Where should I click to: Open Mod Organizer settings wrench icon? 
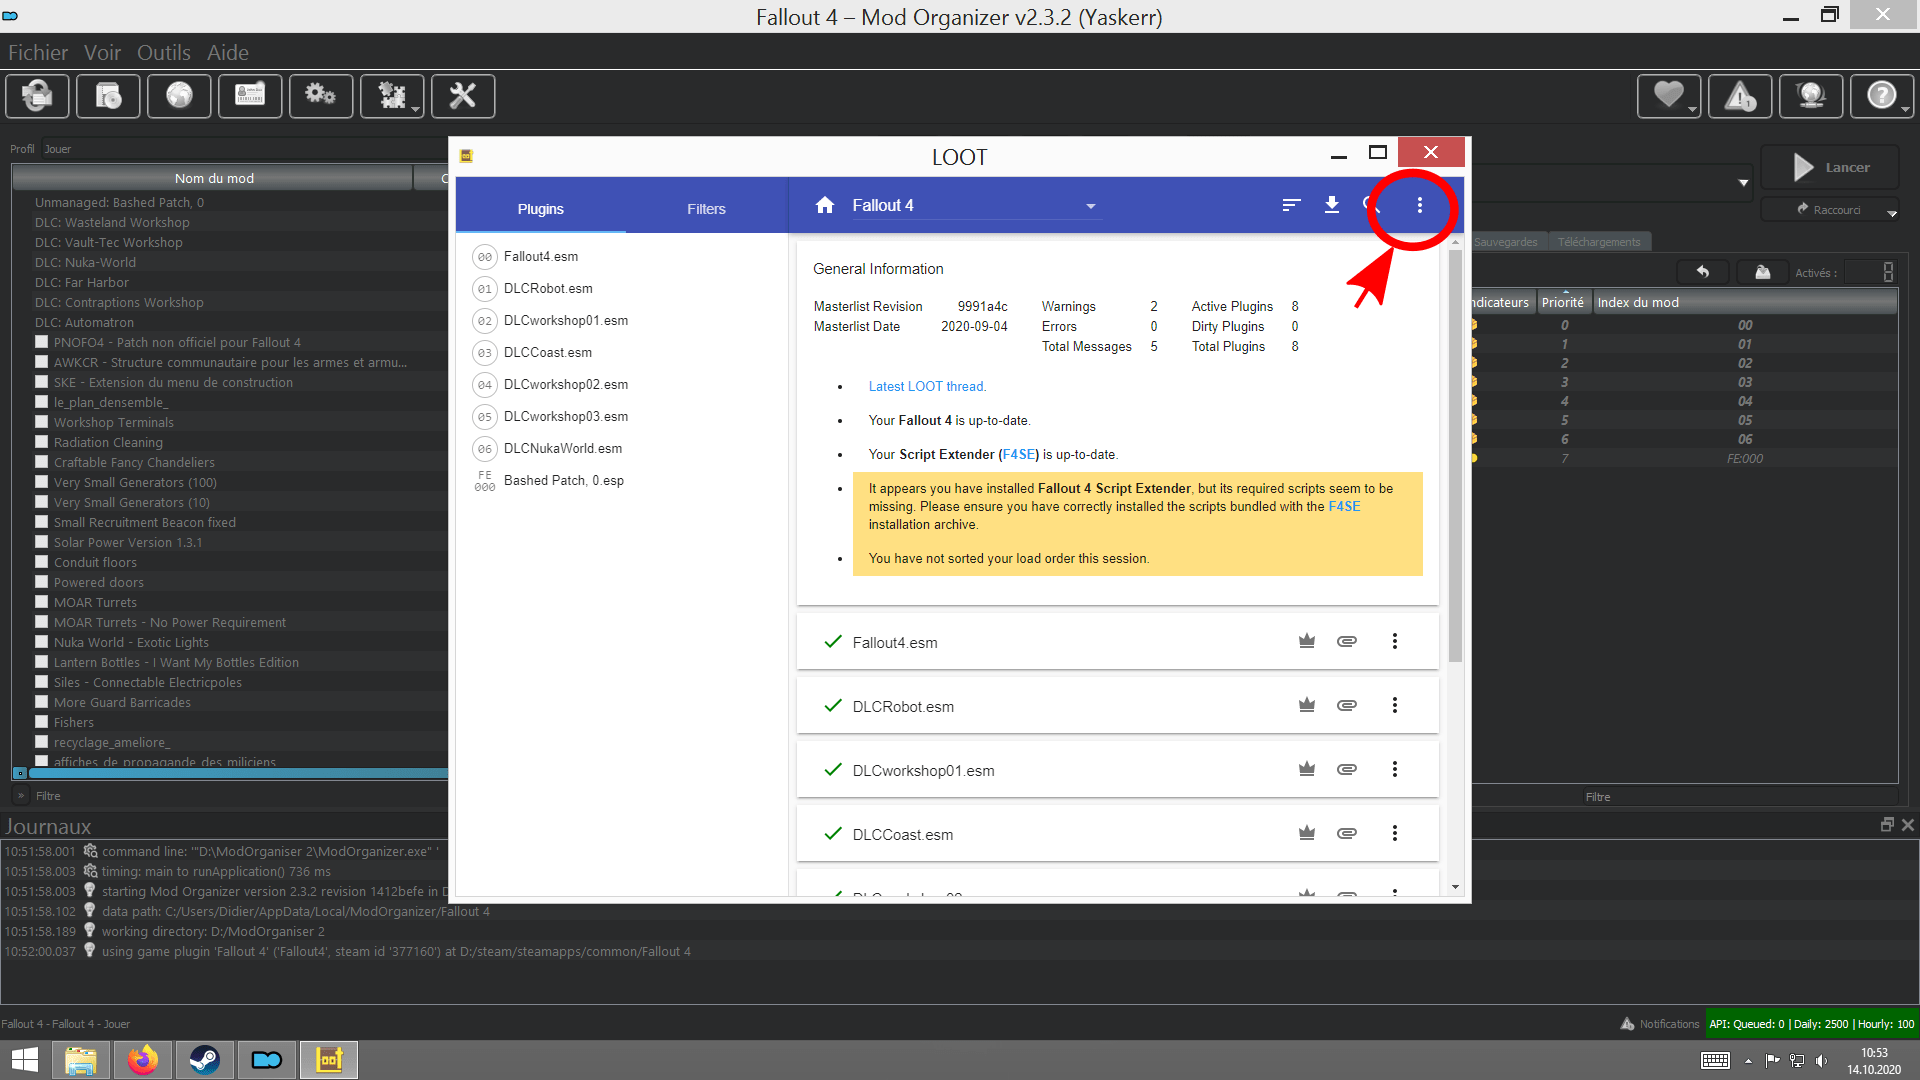click(x=463, y=96)
